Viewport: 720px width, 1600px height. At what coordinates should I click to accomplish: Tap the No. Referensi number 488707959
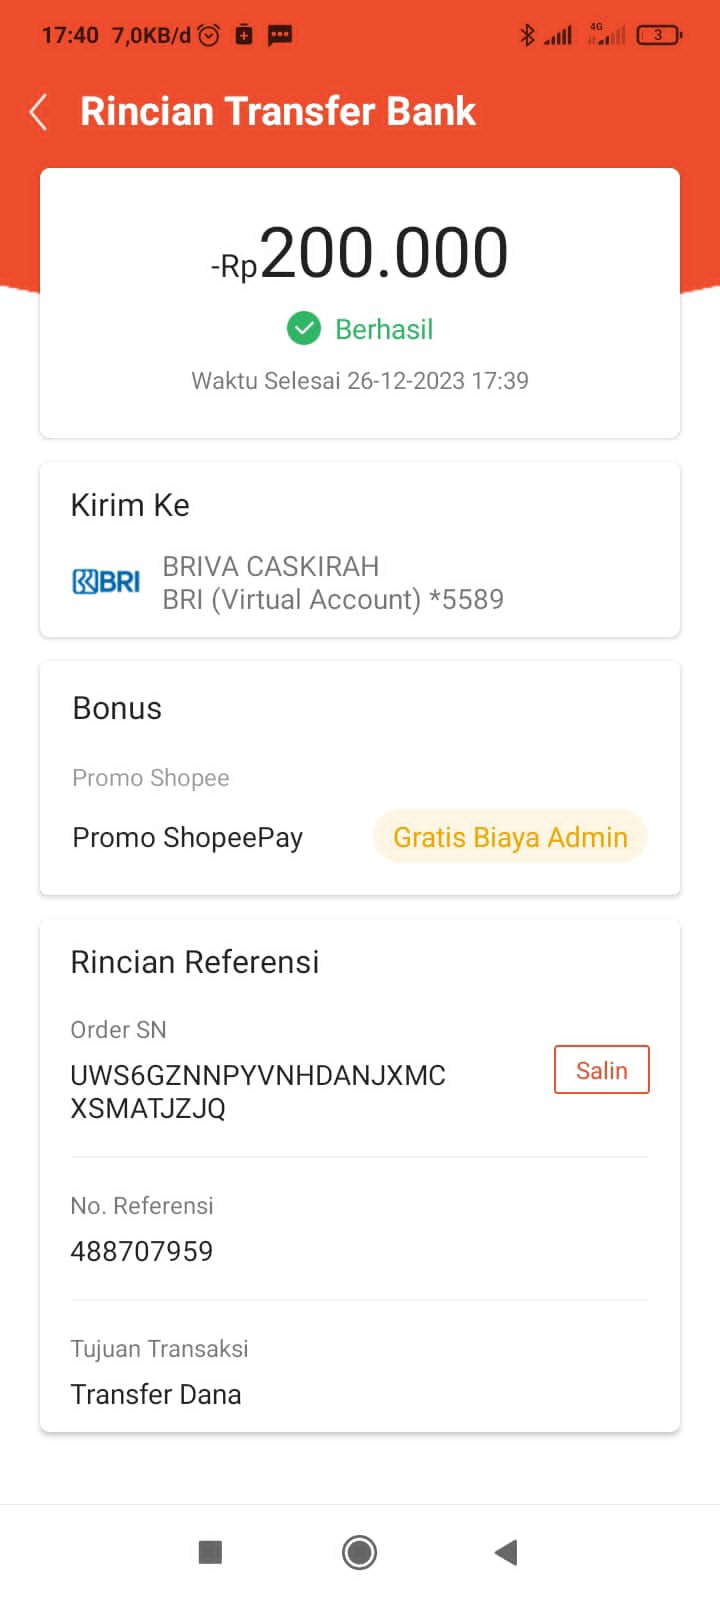point(142,1251)
